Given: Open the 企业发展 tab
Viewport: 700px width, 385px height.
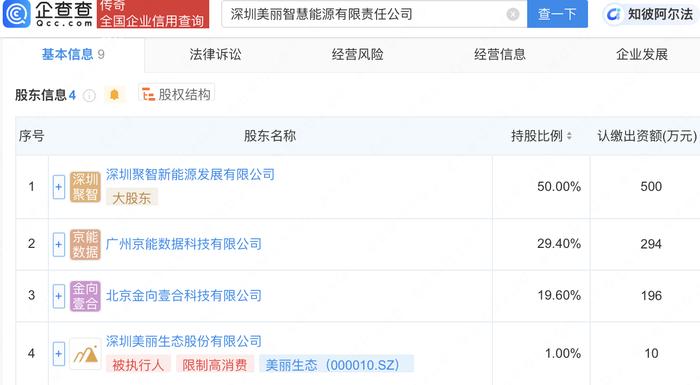Looking at the screenshot, I should point(642,54).
